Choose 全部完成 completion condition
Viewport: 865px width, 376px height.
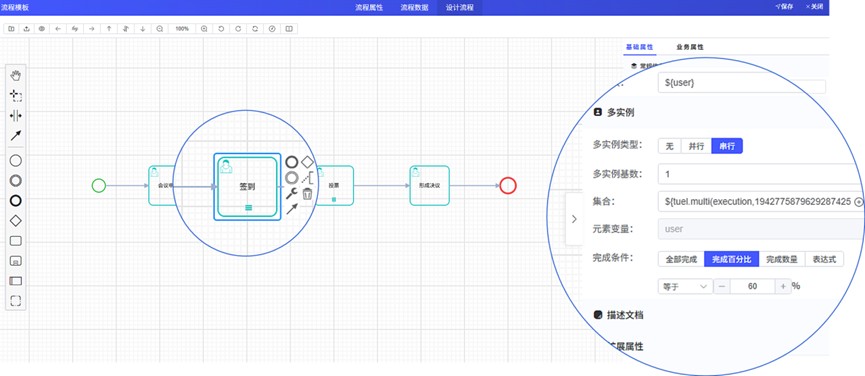pyautogui.click(x=681, y=259)
